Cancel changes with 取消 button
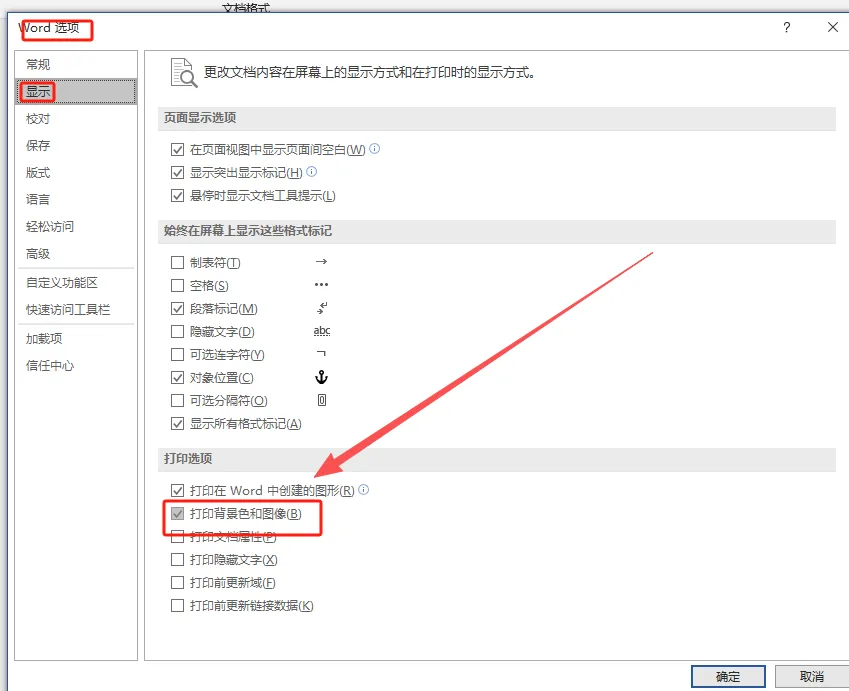The height and width of the screenshot is (691, 849). click(x=812, y=677)
